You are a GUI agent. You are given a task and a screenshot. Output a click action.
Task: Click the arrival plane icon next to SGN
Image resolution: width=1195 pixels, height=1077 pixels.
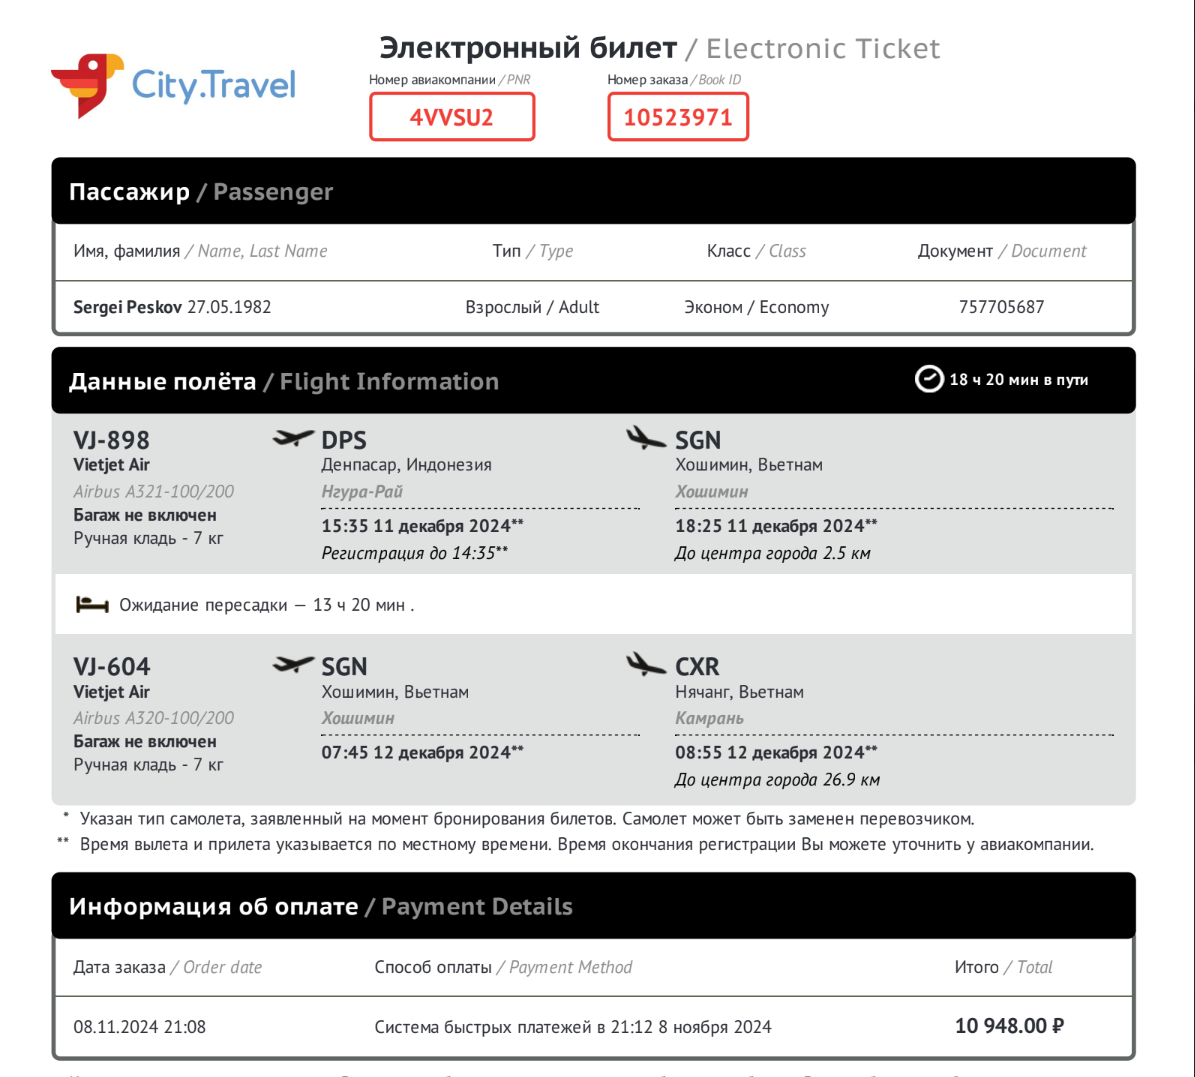[646, 438]
